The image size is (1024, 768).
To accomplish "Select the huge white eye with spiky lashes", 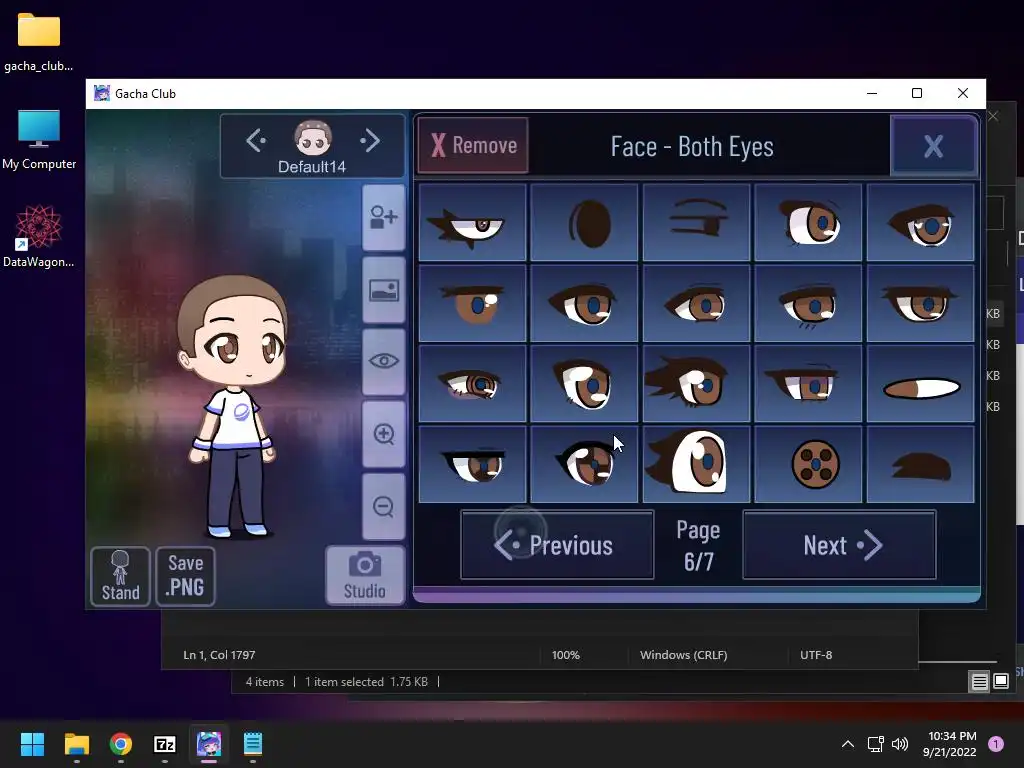I will pos(696,464).
